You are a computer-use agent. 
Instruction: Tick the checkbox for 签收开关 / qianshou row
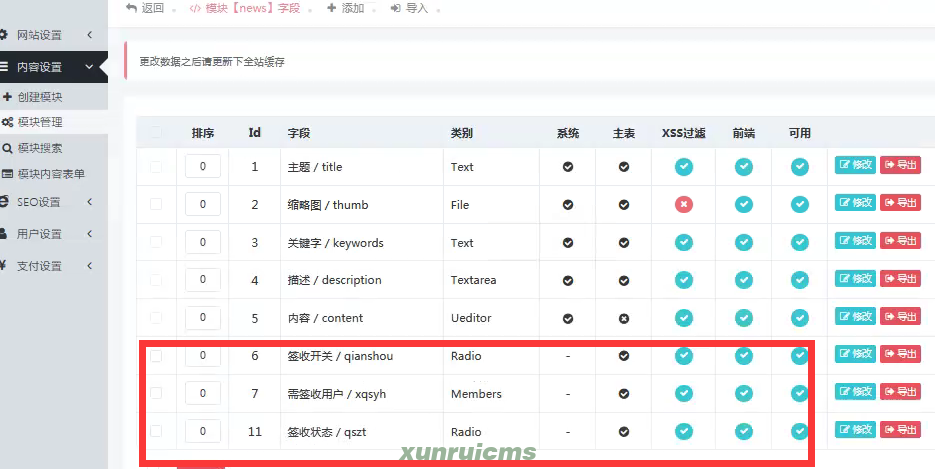(x=156, y=356)
